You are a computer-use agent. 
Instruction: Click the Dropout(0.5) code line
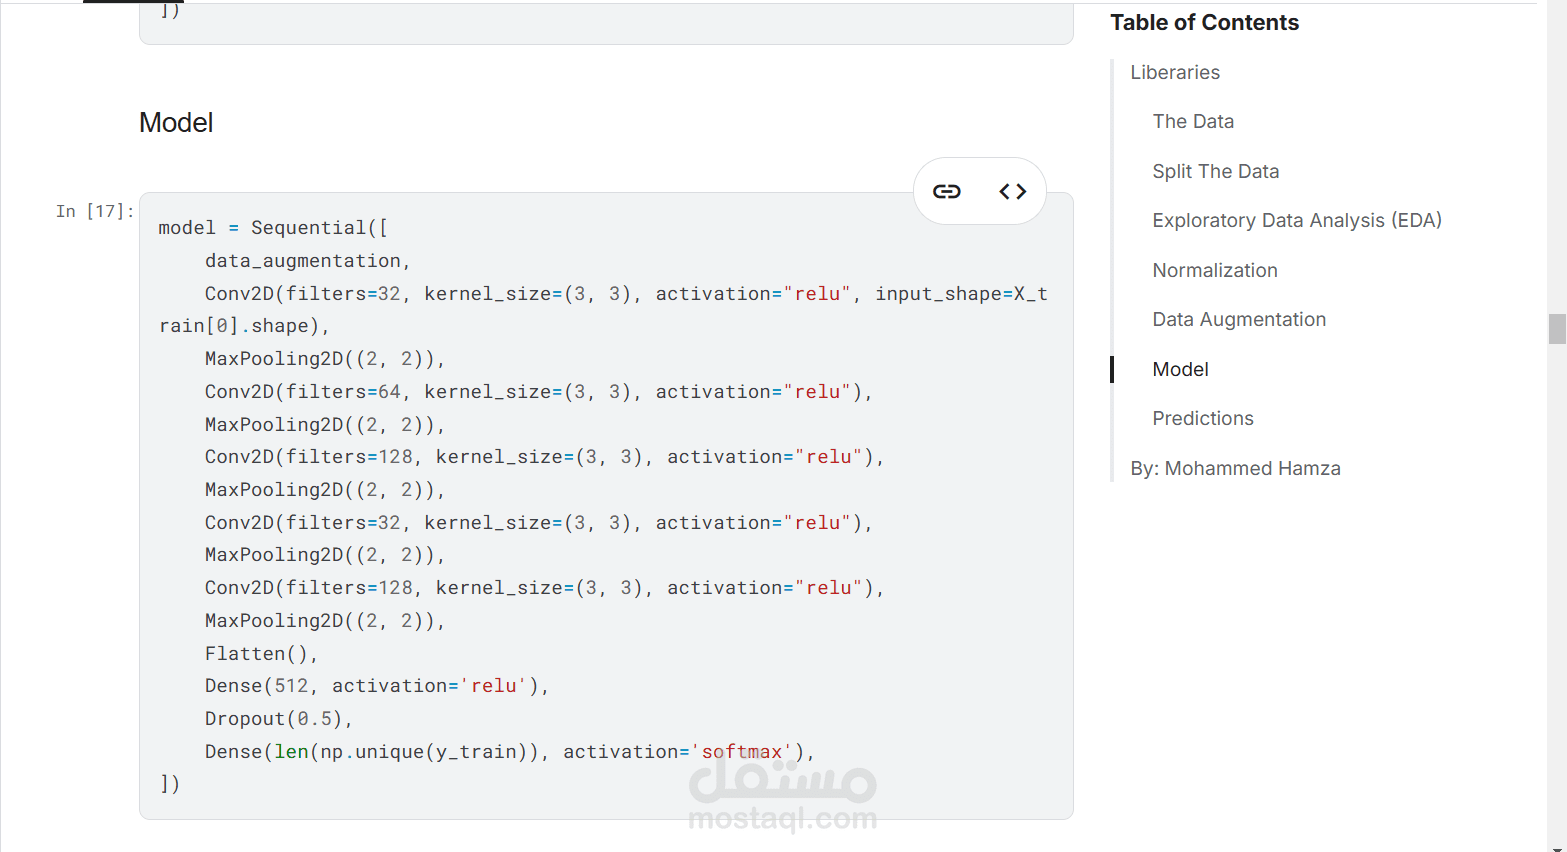(277, 719)
